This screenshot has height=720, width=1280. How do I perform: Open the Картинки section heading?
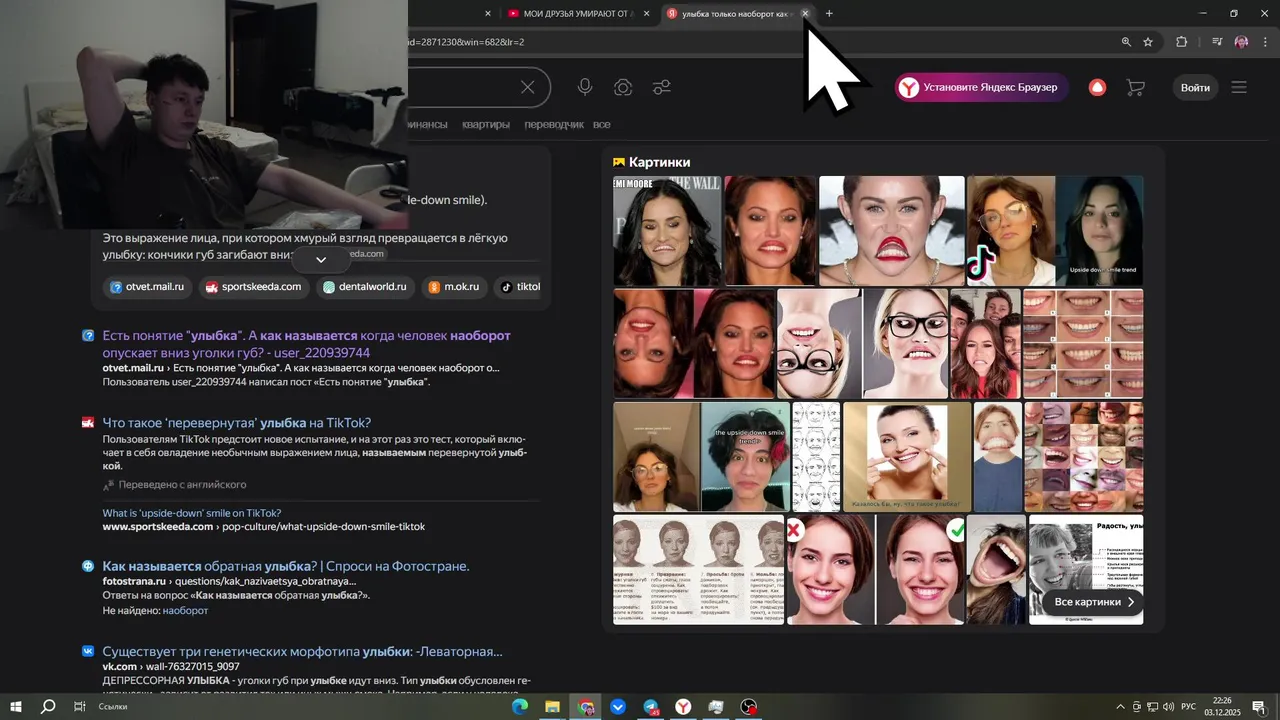pos(651,162)
